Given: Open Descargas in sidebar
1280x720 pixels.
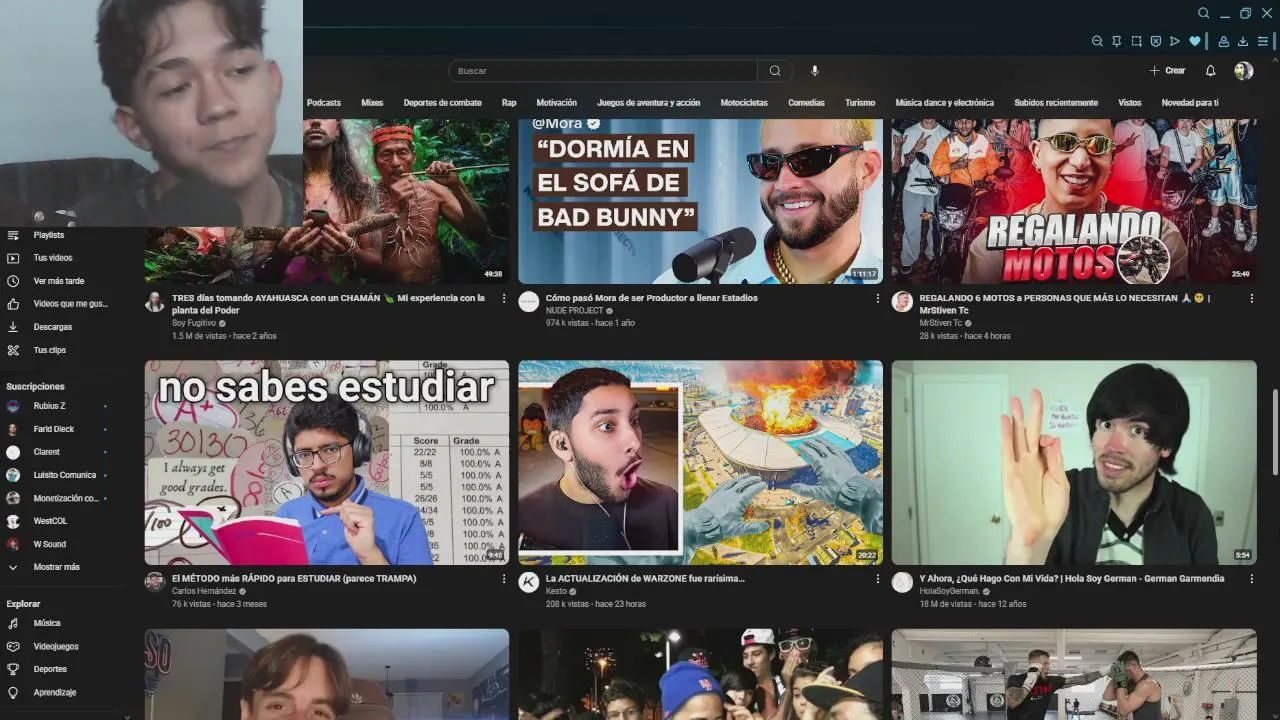Looking at the screenshot, I should (x=54, y=327).
